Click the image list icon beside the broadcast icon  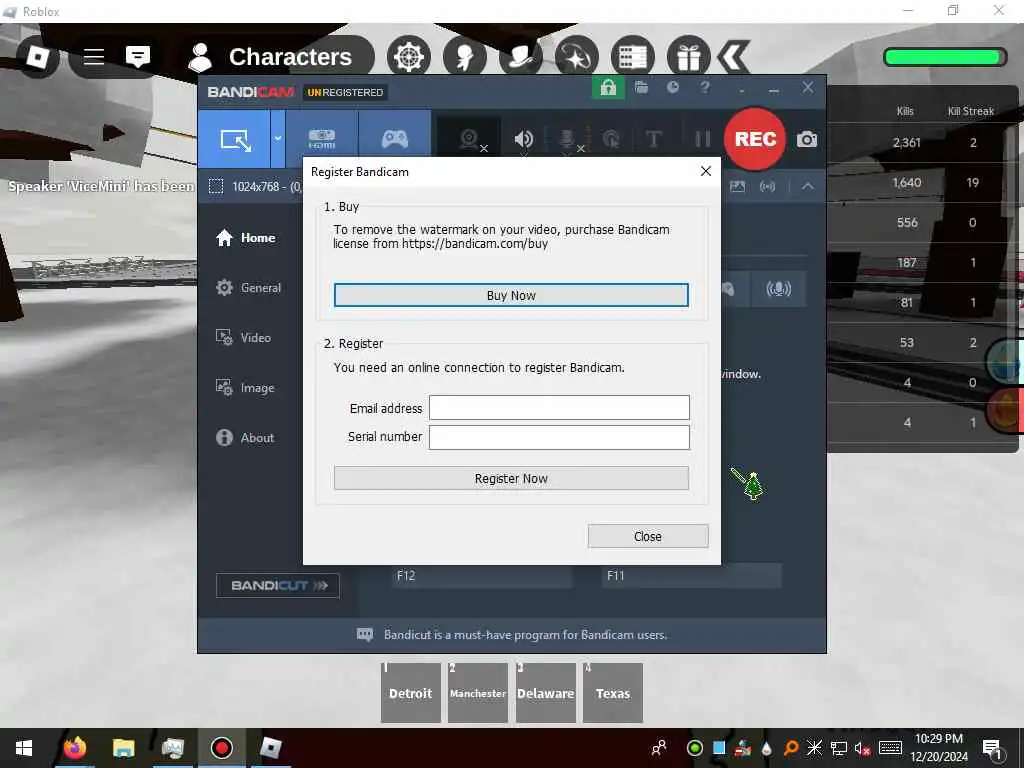(x=737, y=186)
